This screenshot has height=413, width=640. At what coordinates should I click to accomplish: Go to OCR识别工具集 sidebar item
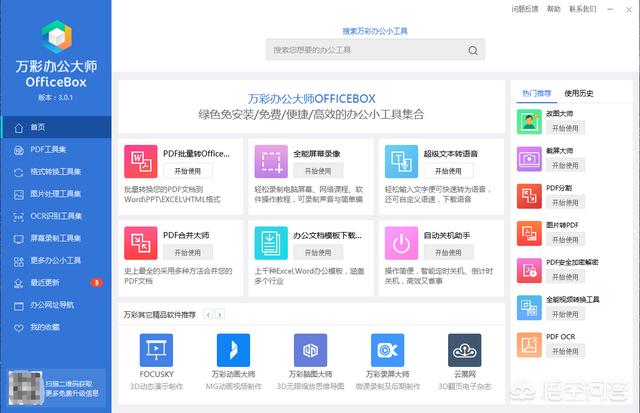click(56, 216)
